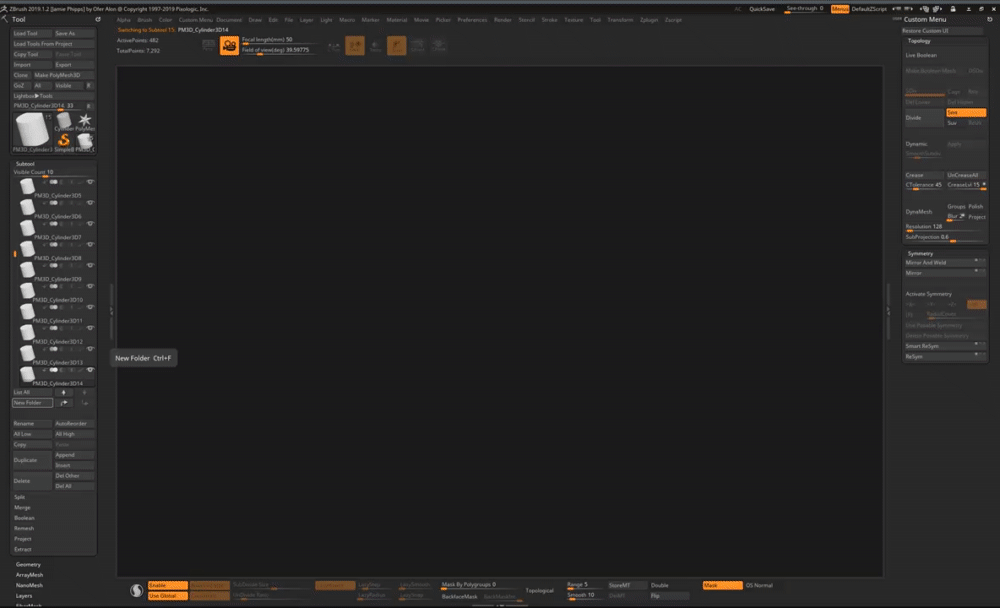Click Make PolyMesh3D button

point(63,75)
